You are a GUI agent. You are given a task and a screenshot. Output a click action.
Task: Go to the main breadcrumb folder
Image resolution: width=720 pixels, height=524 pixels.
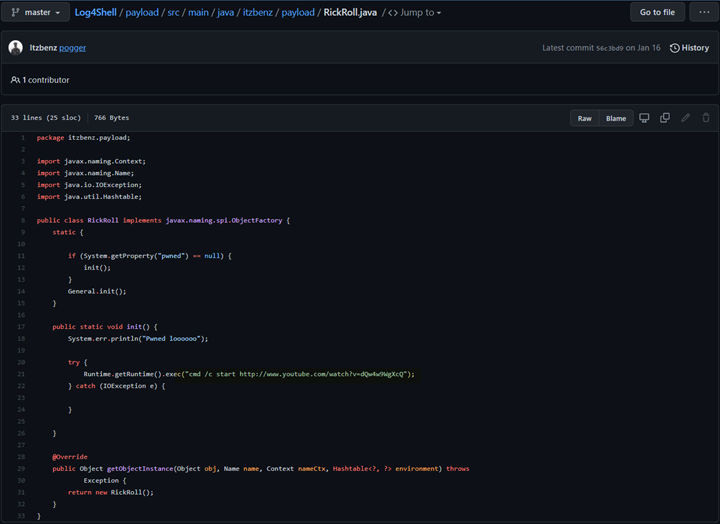[x=198, y=12]
